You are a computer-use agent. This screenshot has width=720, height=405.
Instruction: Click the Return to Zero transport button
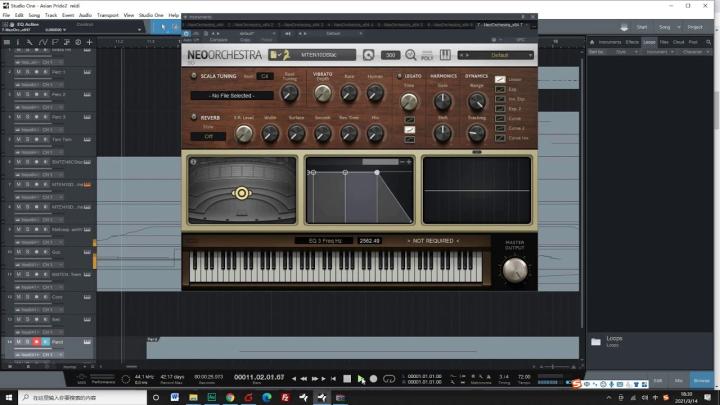coord(333,379)
